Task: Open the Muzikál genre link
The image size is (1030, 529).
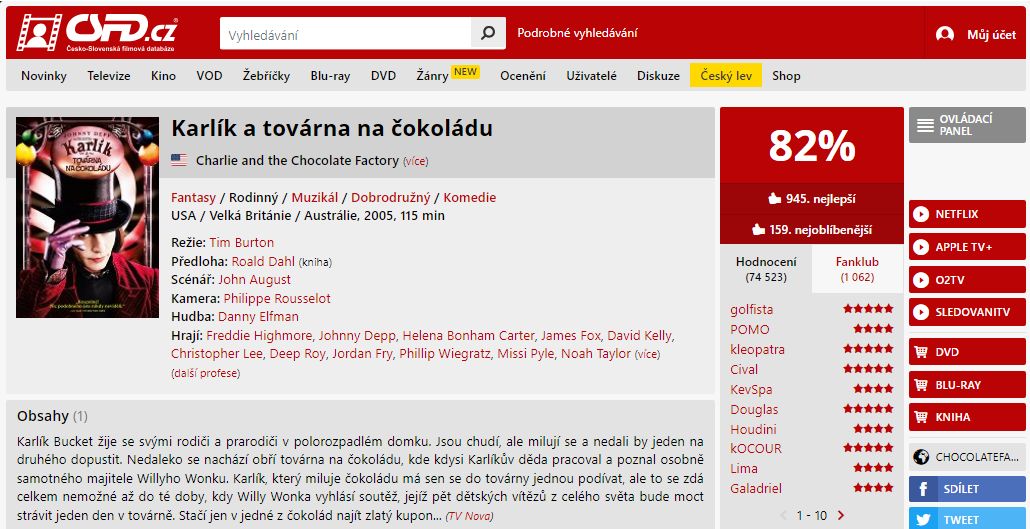Action: [x=315, y=197]
